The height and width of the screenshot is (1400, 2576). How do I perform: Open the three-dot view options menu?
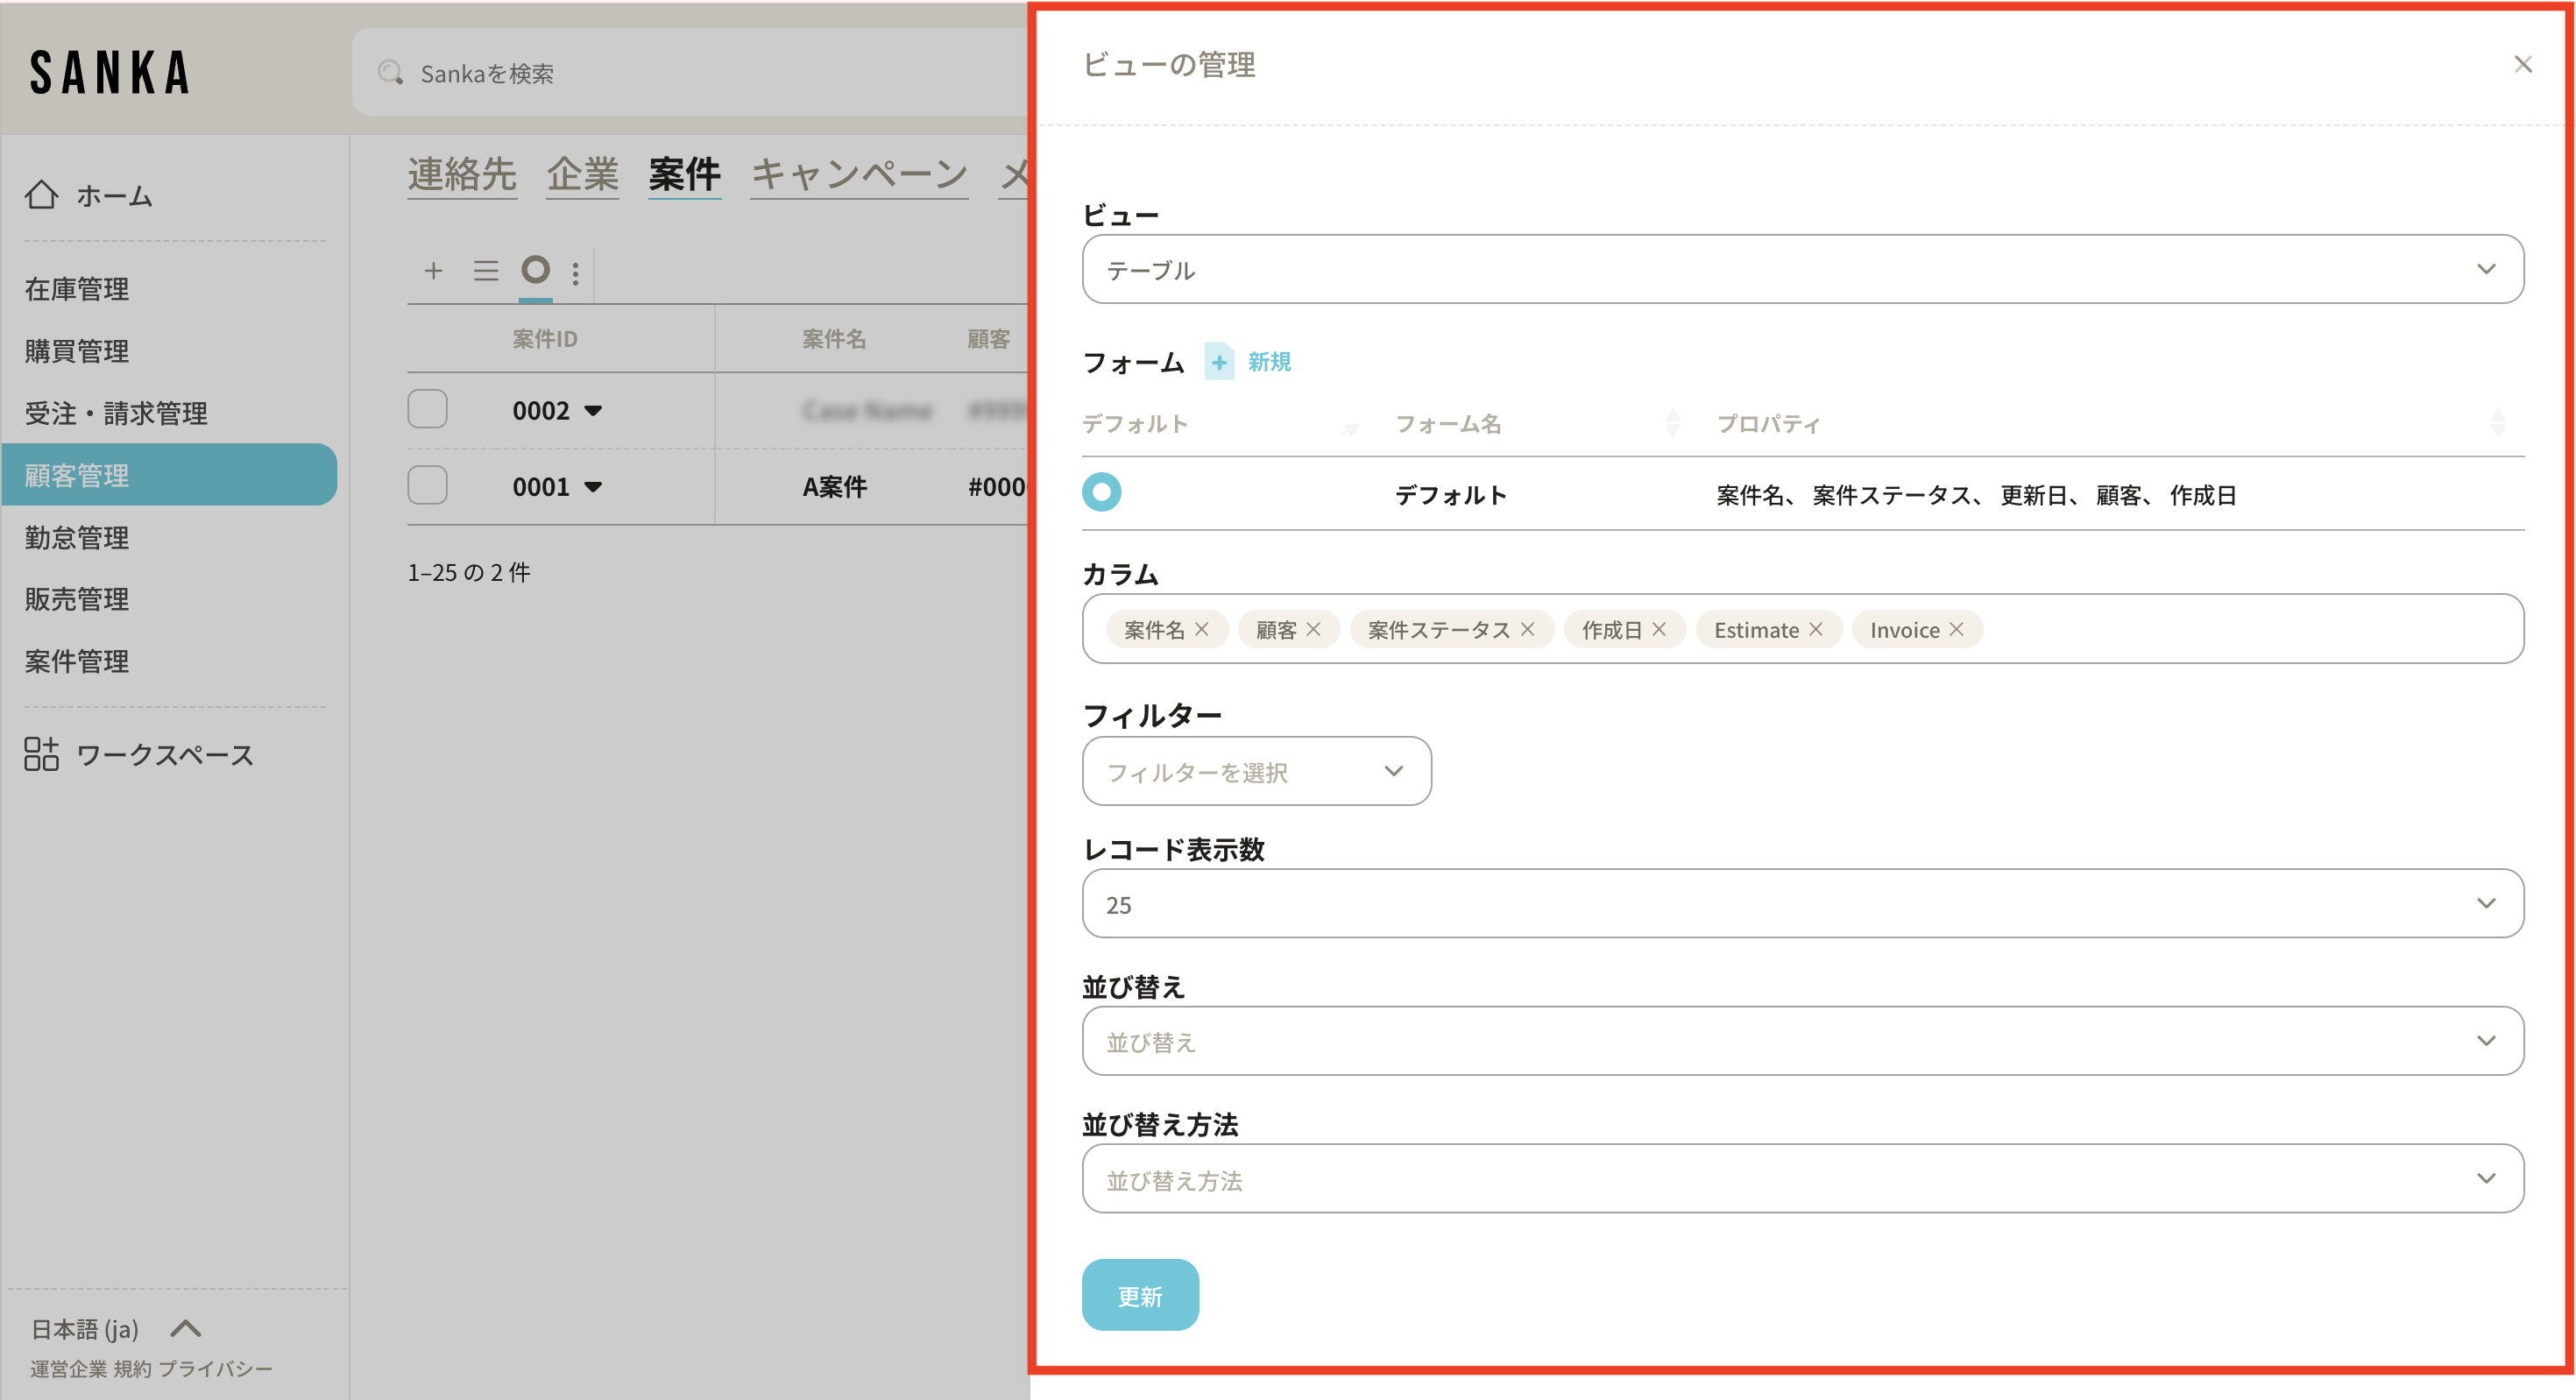coord(575,273)
